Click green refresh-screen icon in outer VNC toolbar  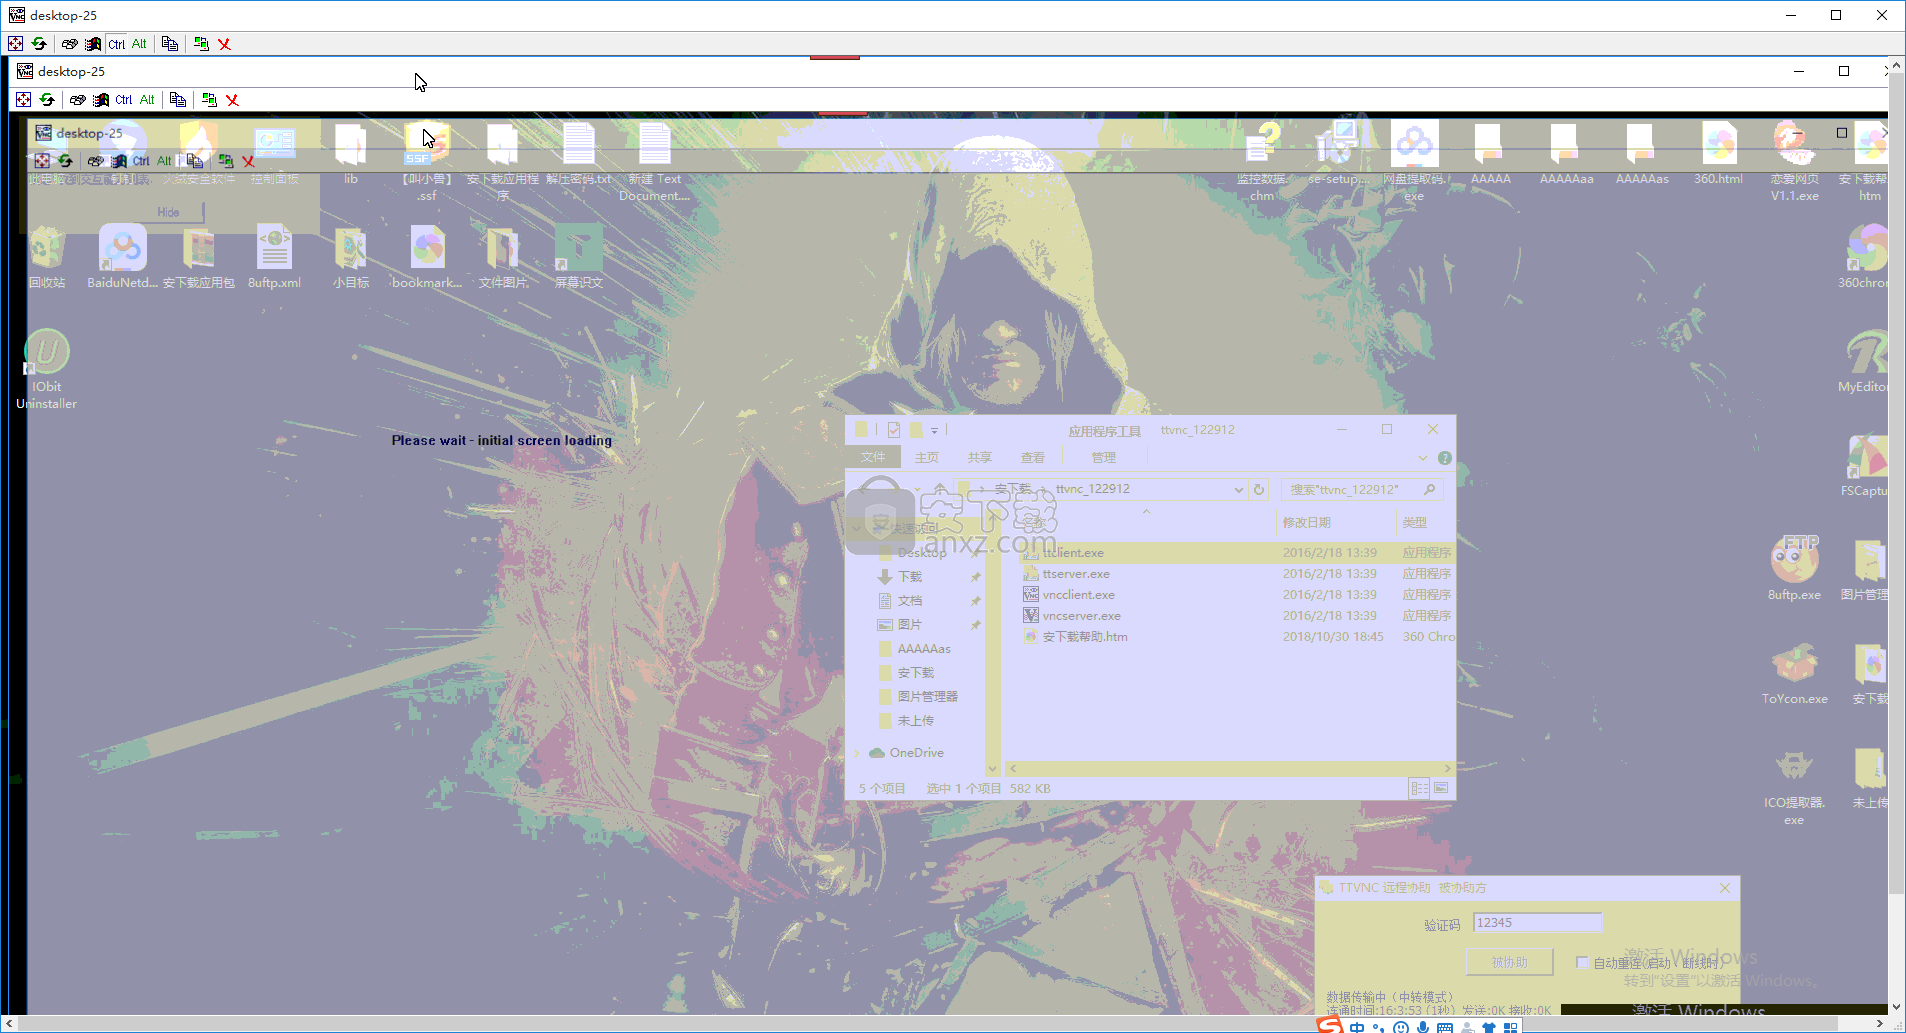39,44
